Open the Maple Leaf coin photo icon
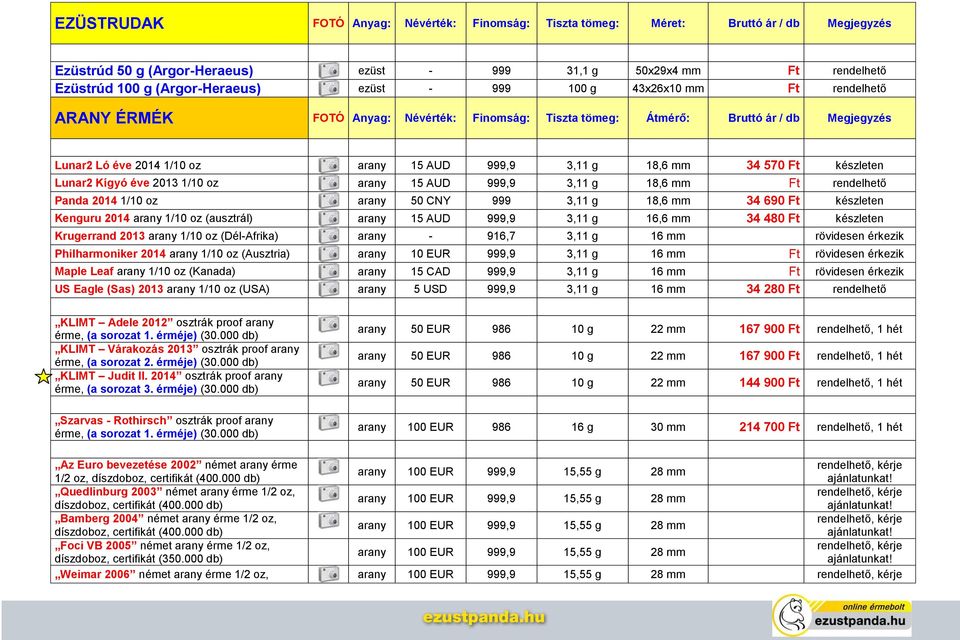Screen dimensions: 960x640 click(x=329, y=271)
